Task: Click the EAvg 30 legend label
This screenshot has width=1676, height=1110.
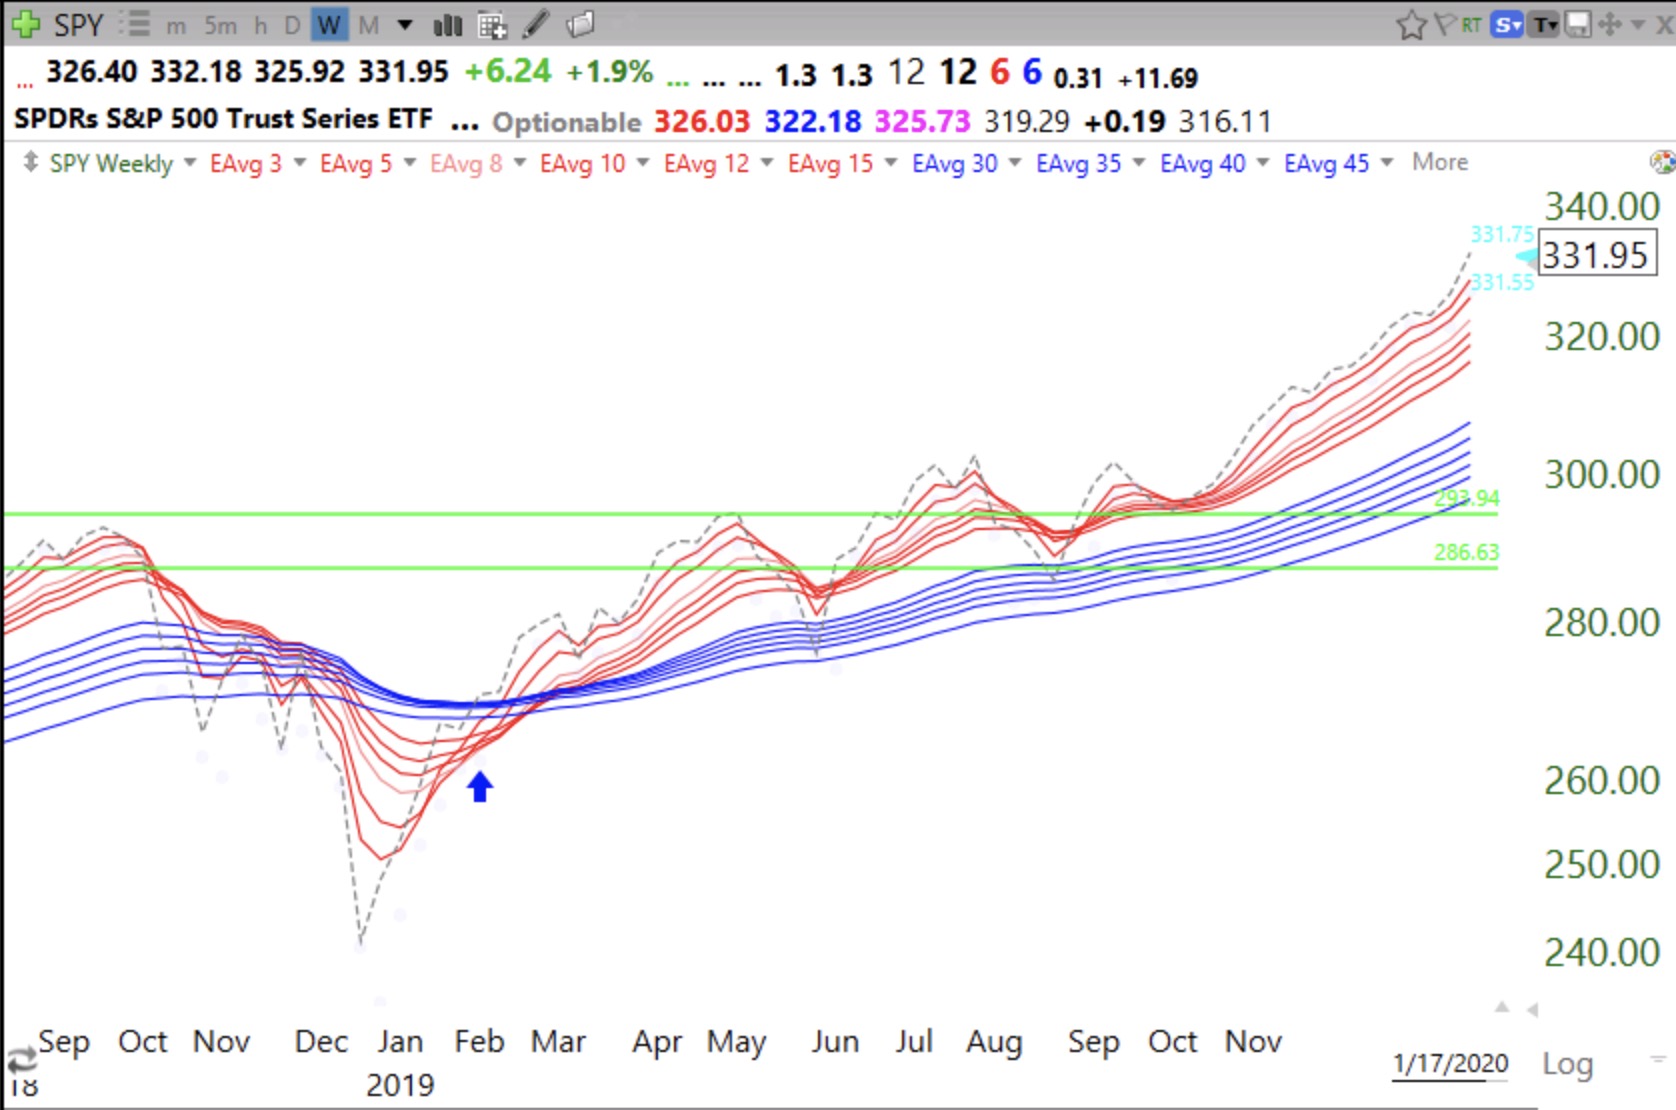Action: pyautogui.click(x=954, y=163)
